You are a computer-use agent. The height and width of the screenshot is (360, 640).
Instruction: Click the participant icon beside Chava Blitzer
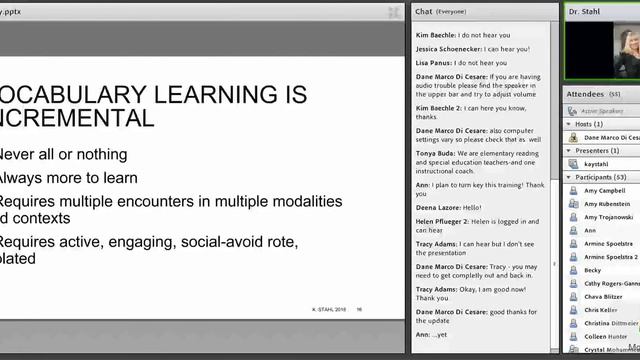tap(573, 297)
